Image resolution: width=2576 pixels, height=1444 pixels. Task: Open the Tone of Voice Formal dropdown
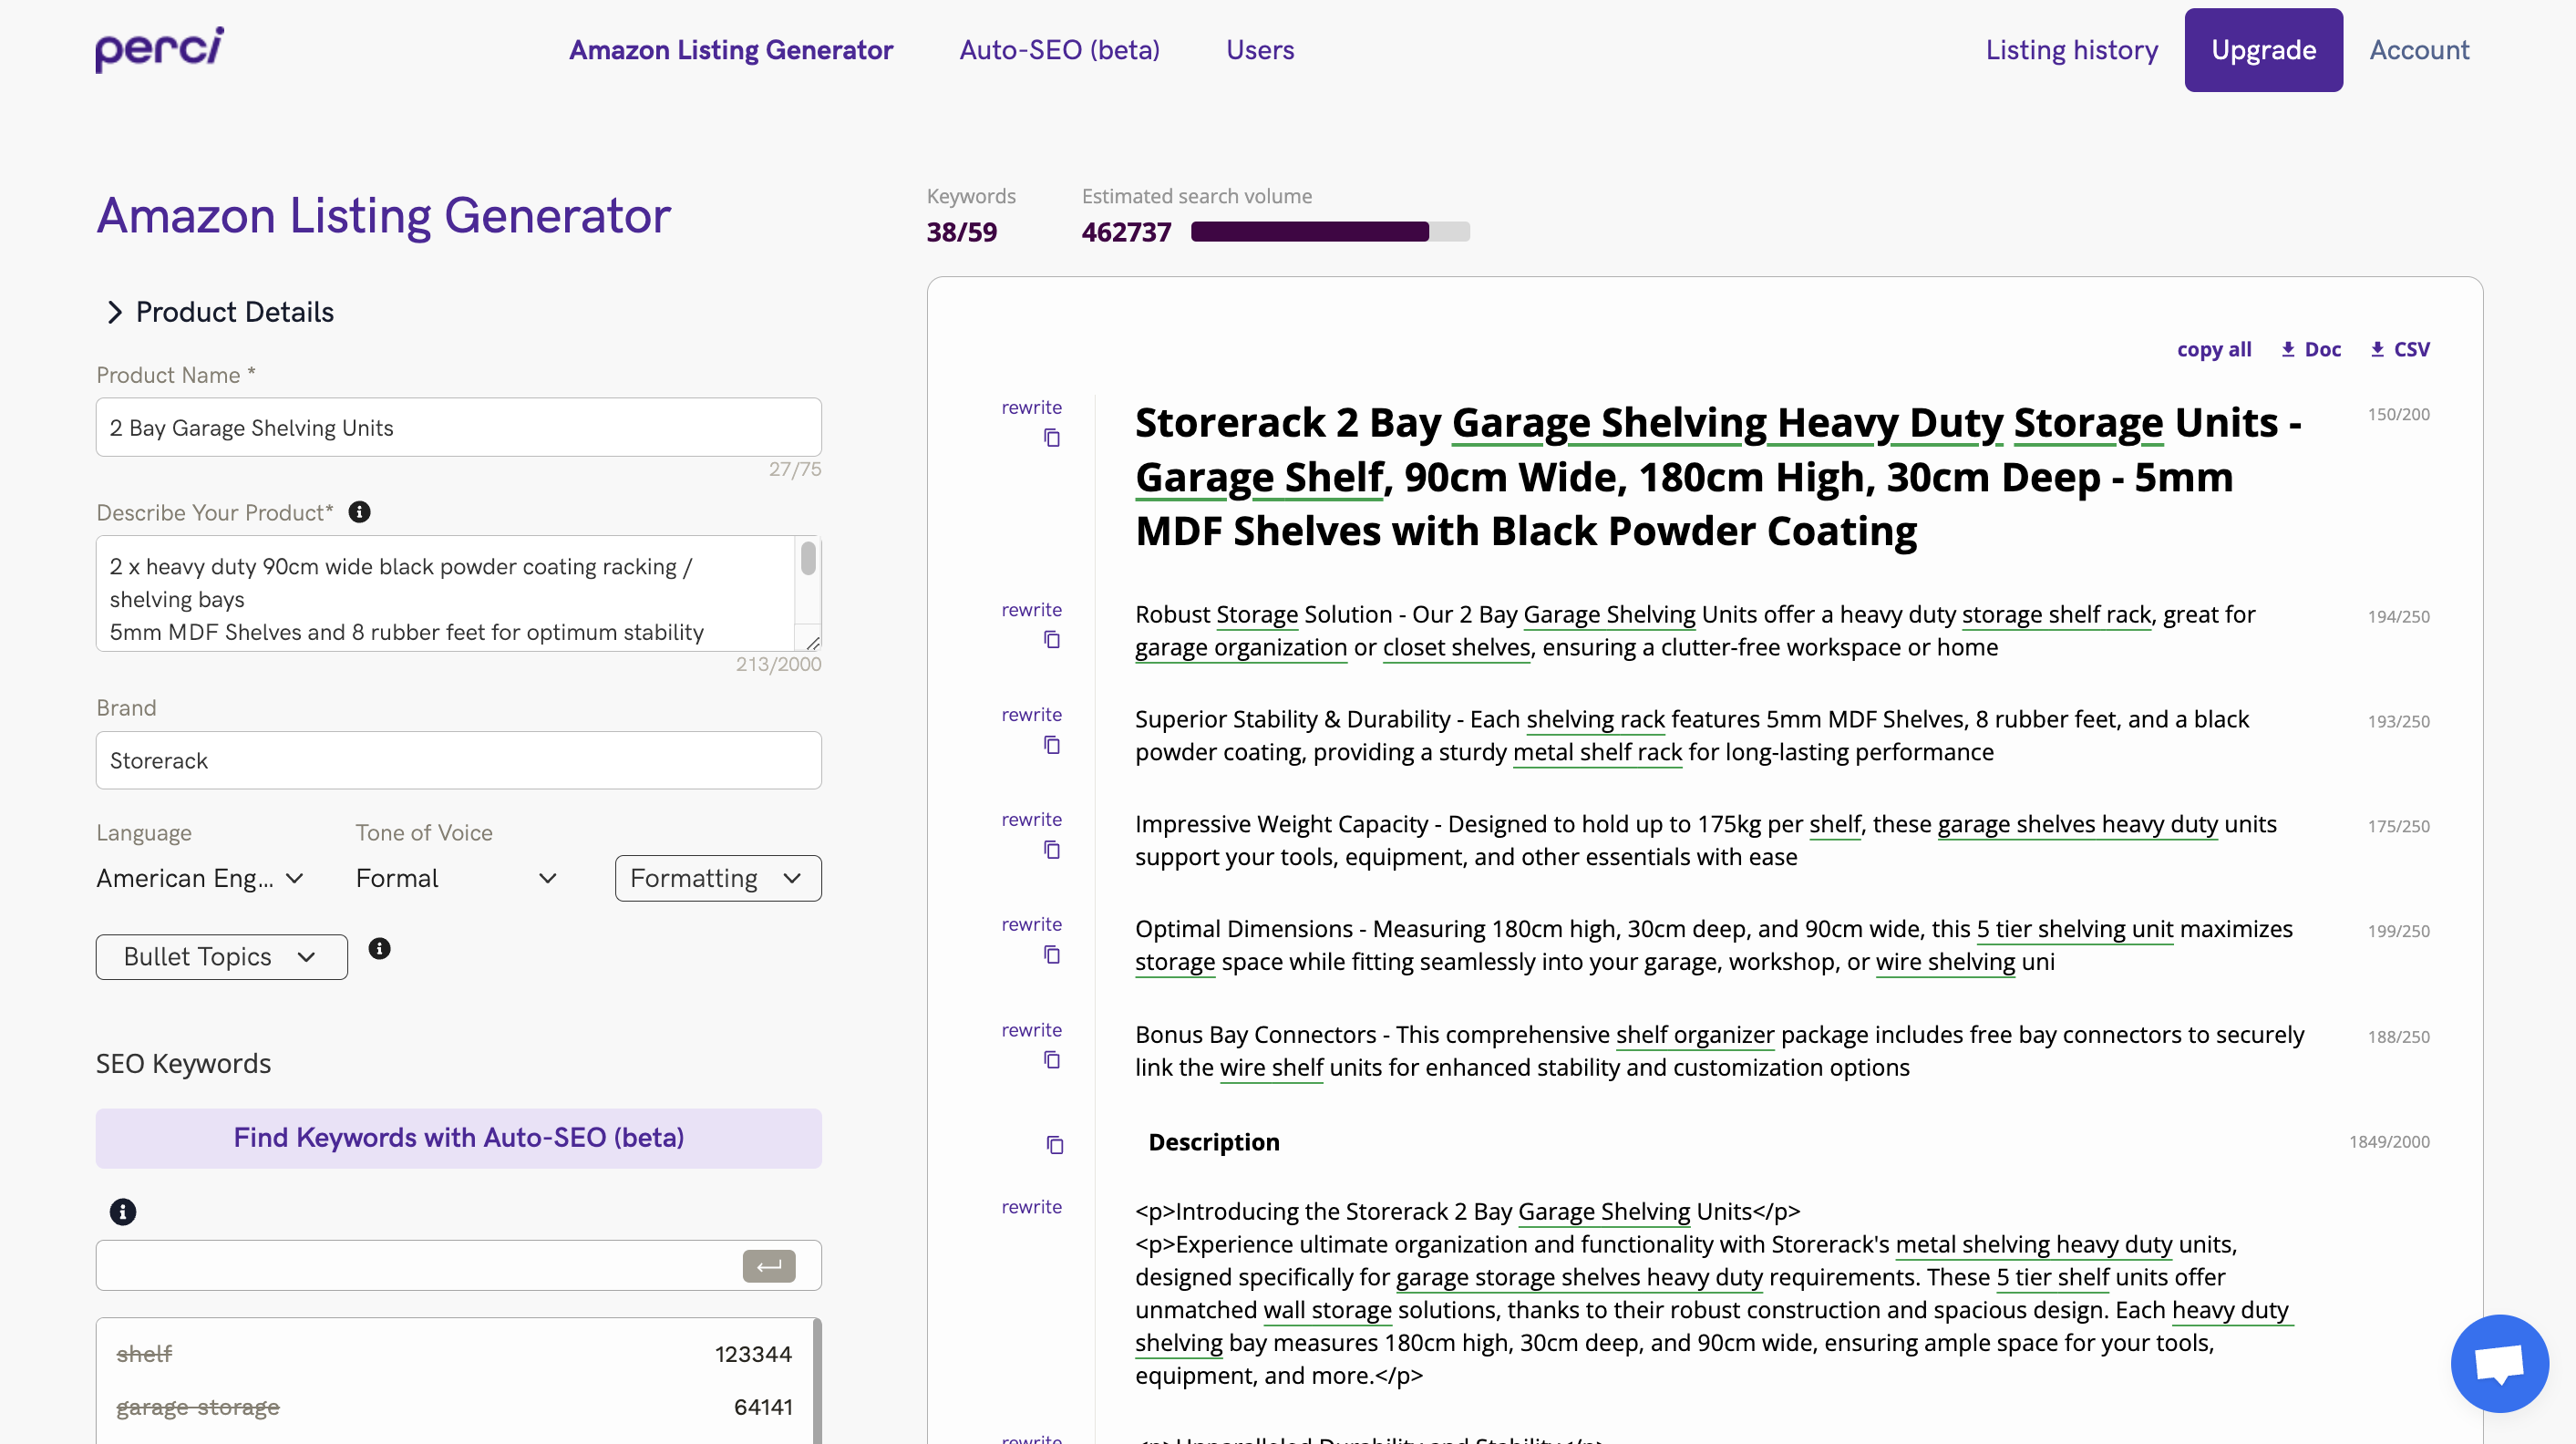click(x=456, y=878)
